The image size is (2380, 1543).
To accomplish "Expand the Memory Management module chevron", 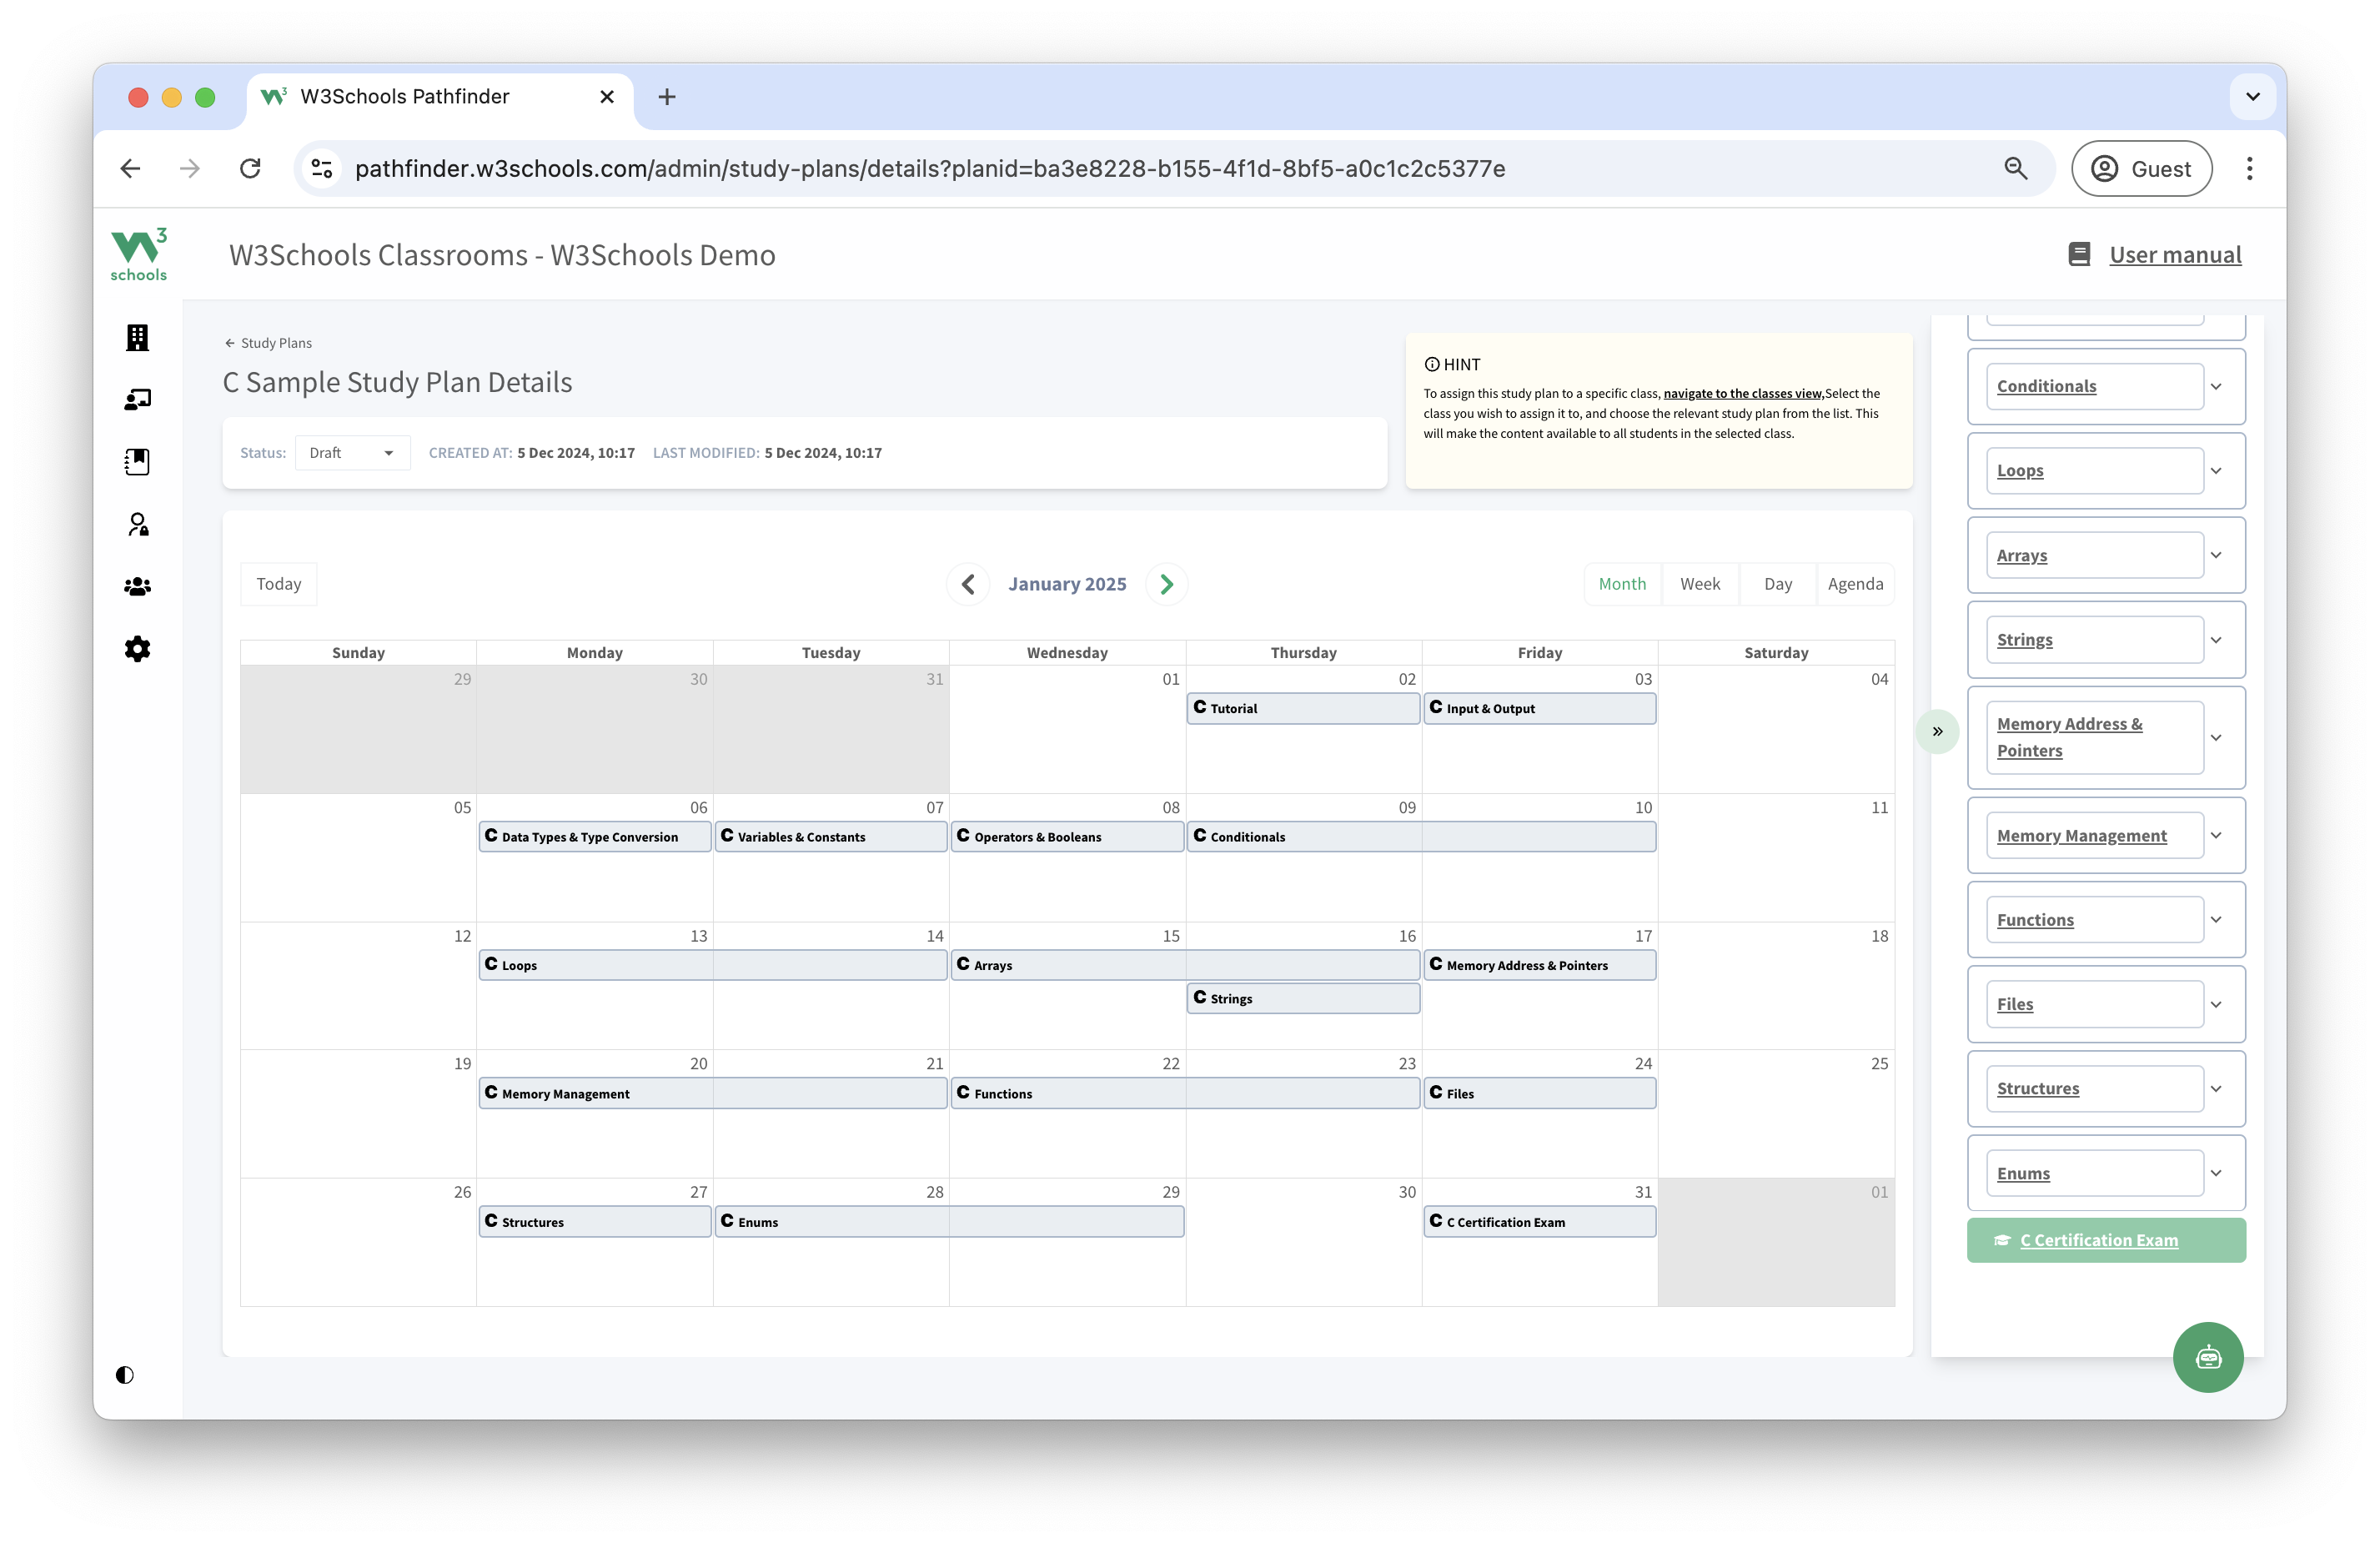I will point(2216,836).
